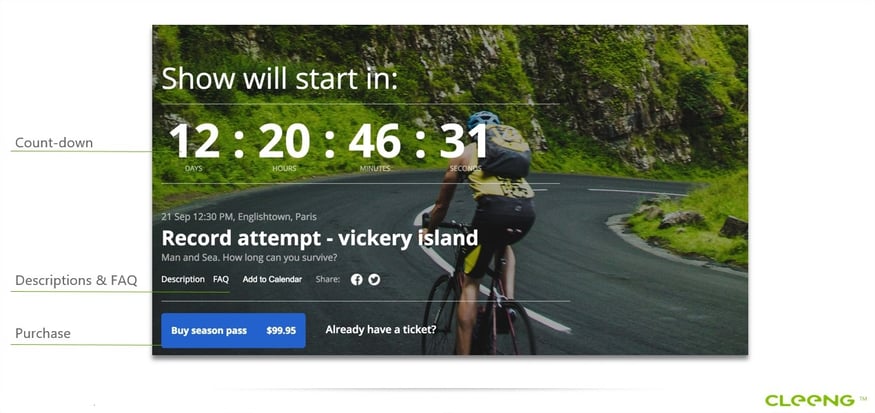Viewport: 875px width, 413px height.
Task: Click the 21 Sep 12:30 PM date line
Action: pos(239,217)
